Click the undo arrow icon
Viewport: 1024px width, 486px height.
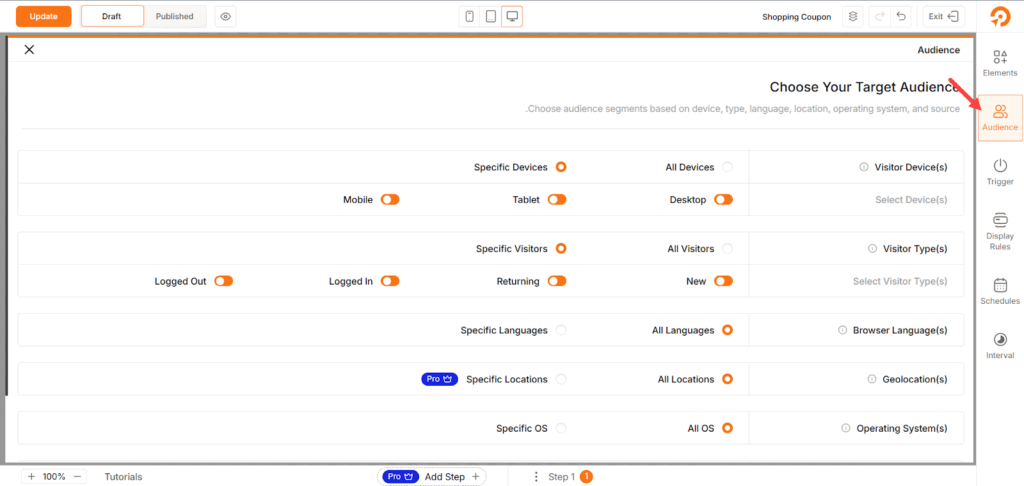click(902, 17)
